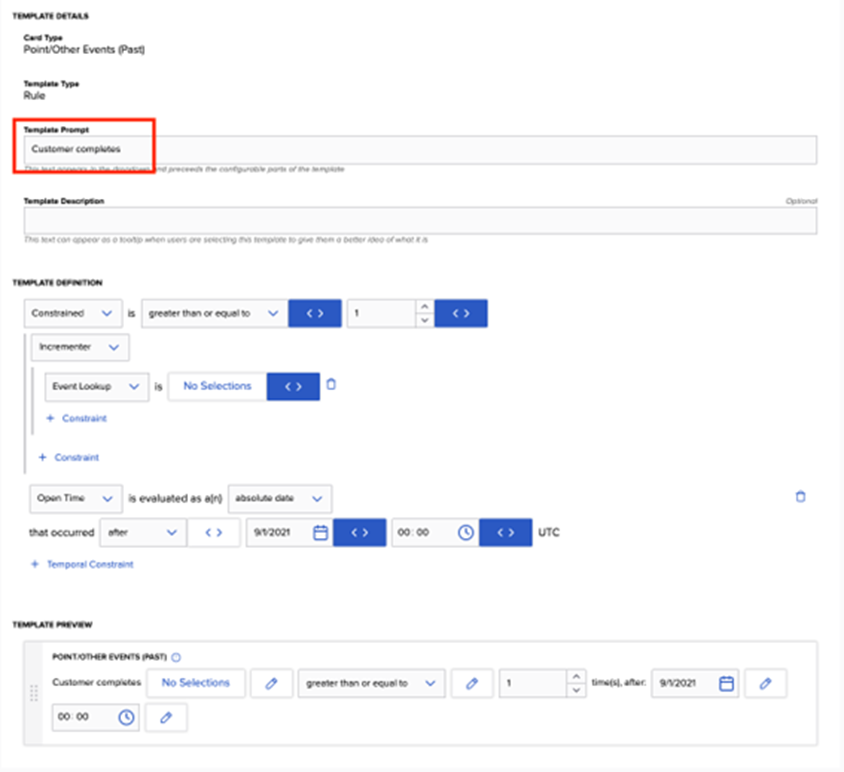The width and height of the screenshot is (844, 772).
Task: Click the clock icon in the Template Definition time field
Action: pyautogui.click(x=465, y=533)
